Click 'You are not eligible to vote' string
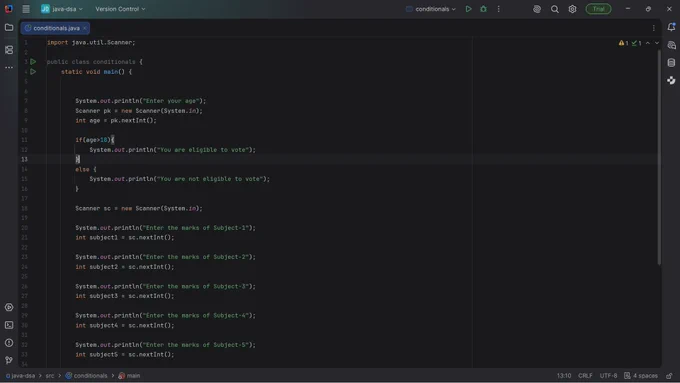 (210, 179)
